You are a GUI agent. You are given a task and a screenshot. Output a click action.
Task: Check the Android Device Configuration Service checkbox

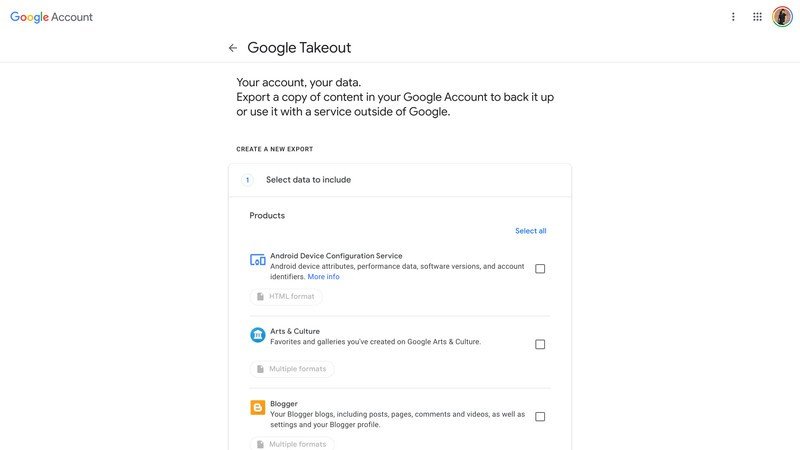[540, 269]
